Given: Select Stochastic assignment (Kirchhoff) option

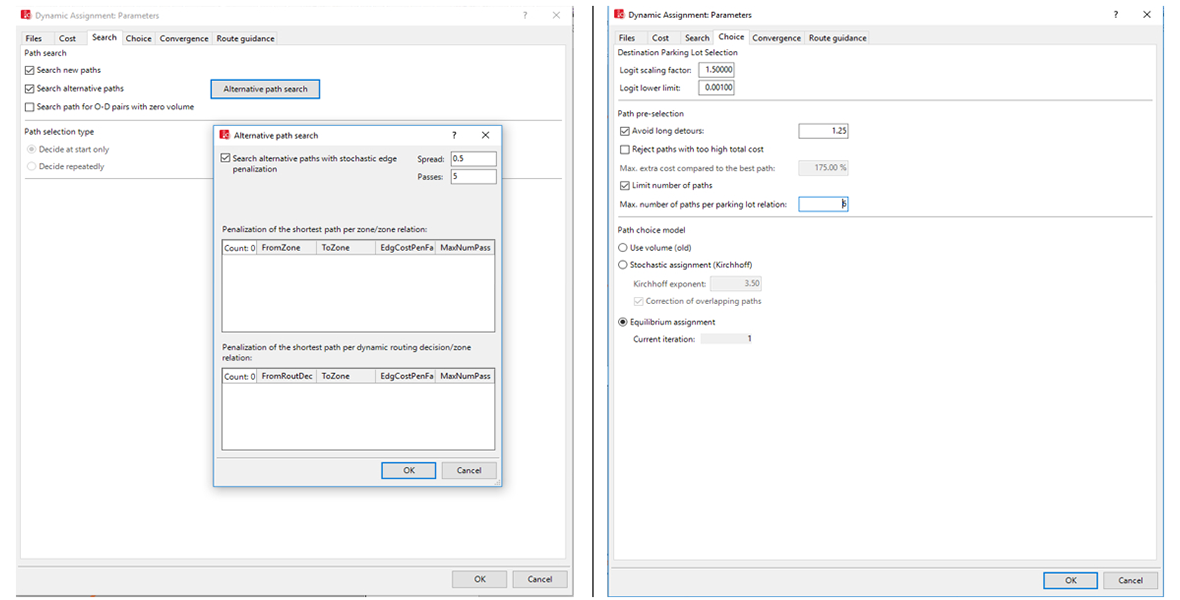Looking at the screenshot, I should (x=622, y=265).
